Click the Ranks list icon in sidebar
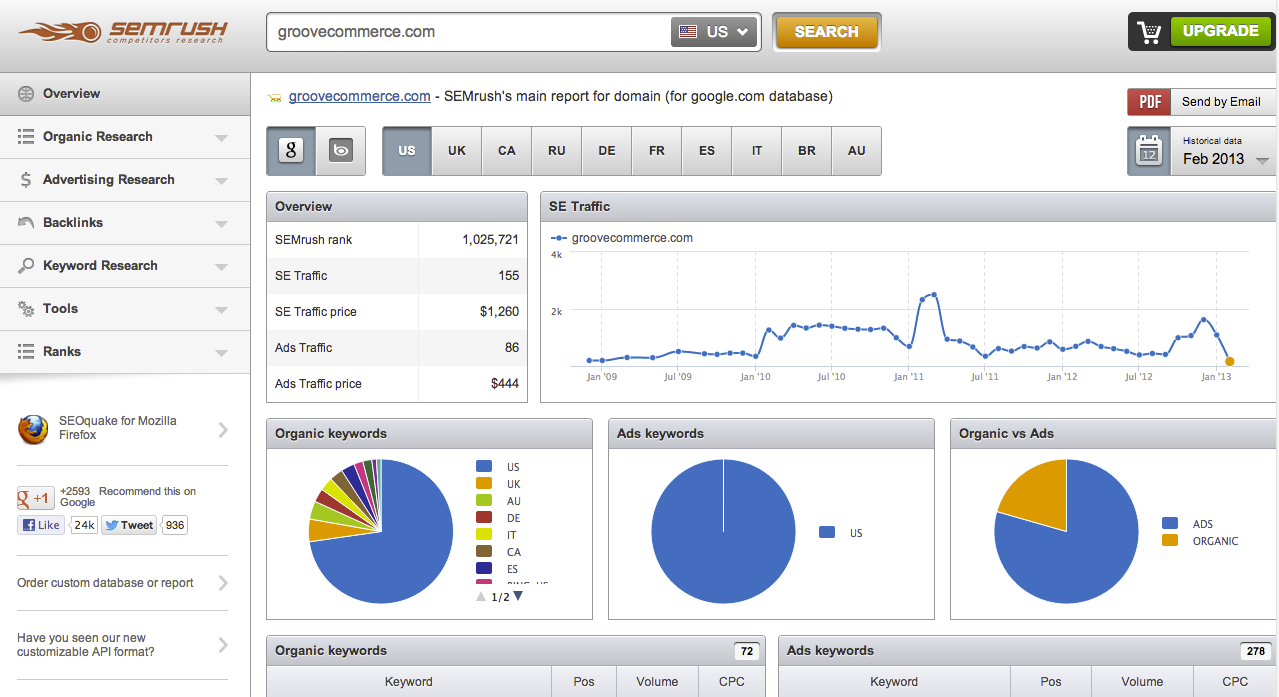1279x697 pixels. [26, 352]
